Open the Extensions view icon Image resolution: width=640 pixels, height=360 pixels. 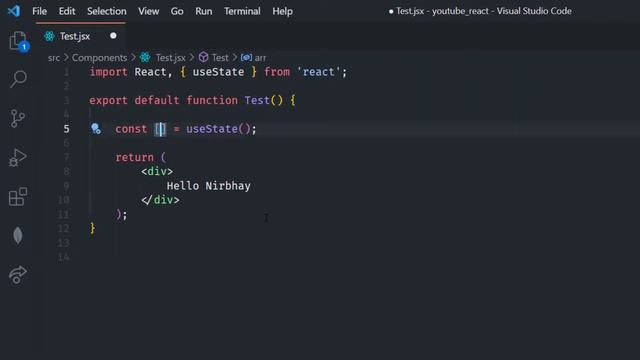18,196
